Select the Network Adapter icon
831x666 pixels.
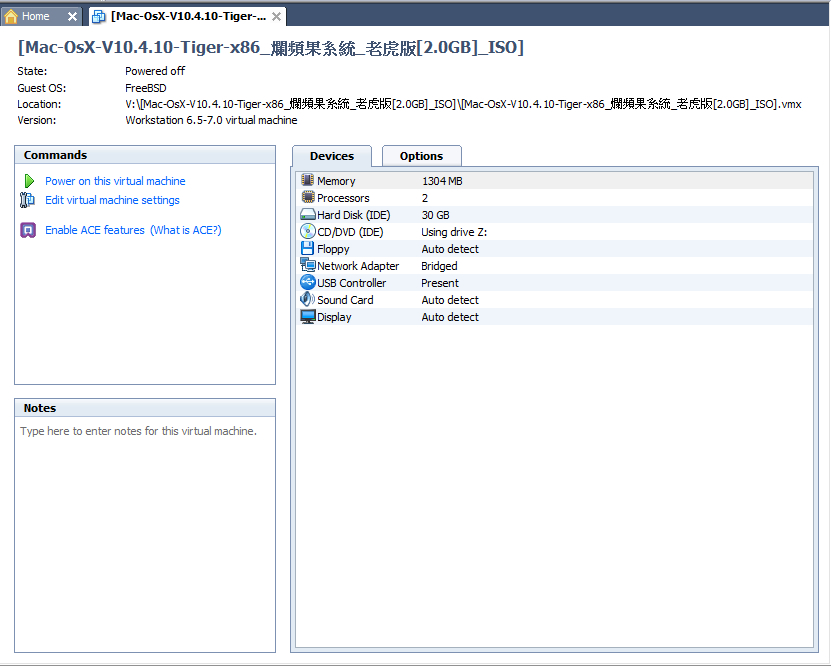[x=308, y=265]
